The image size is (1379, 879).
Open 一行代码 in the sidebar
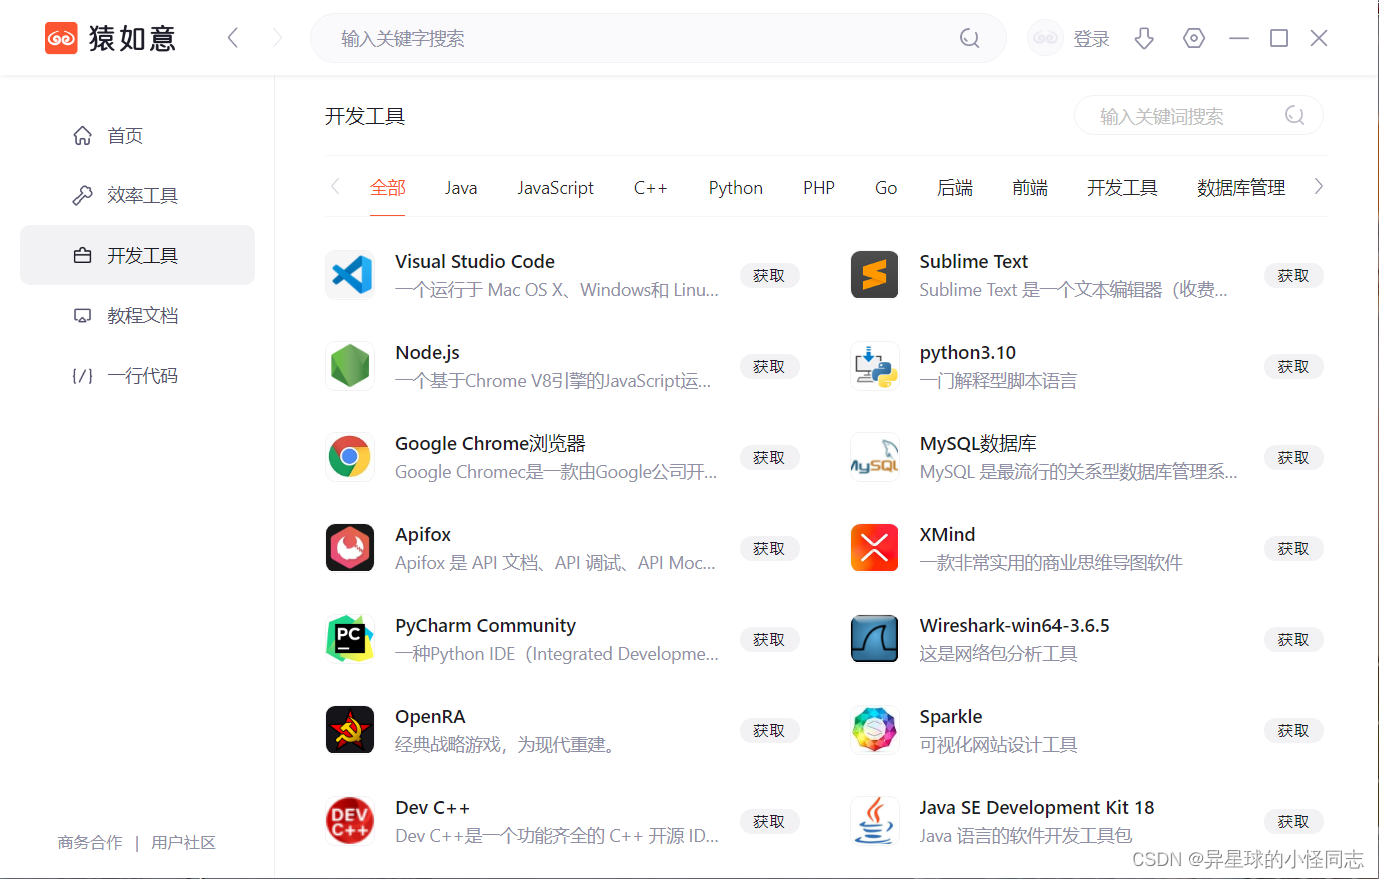click(137, 375)
